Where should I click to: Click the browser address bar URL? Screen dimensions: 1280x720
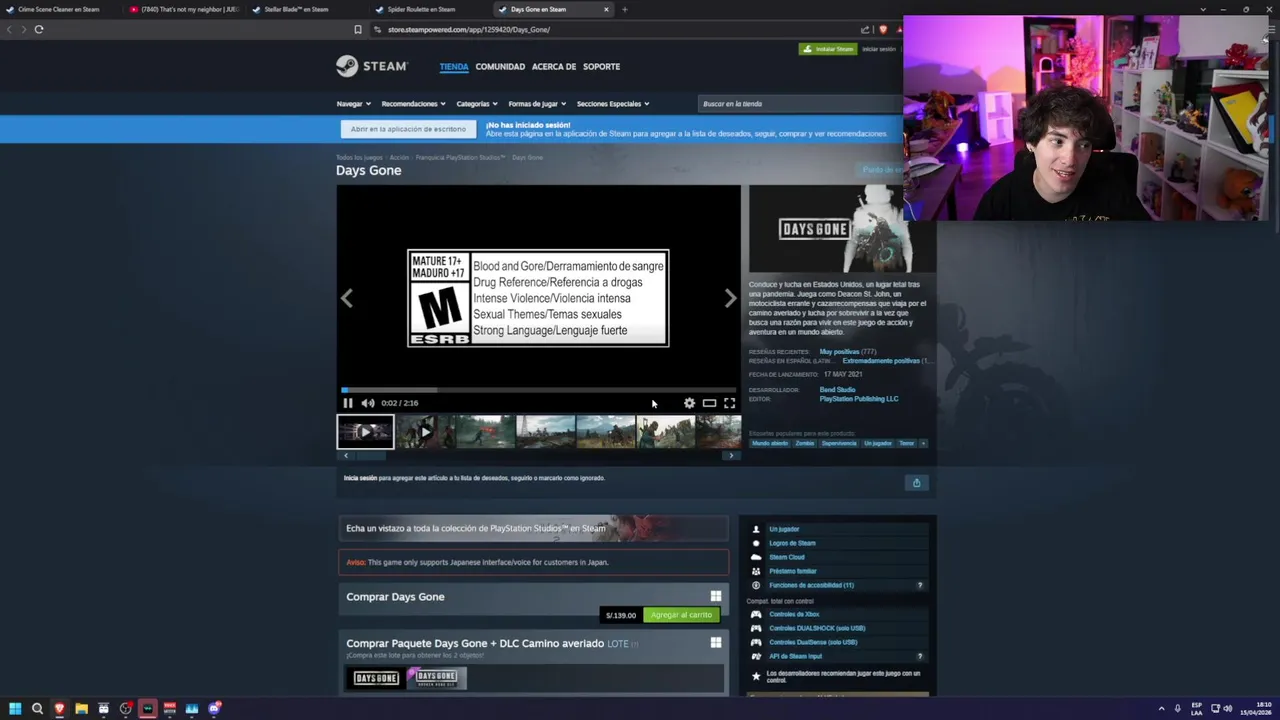click(469, 29)
